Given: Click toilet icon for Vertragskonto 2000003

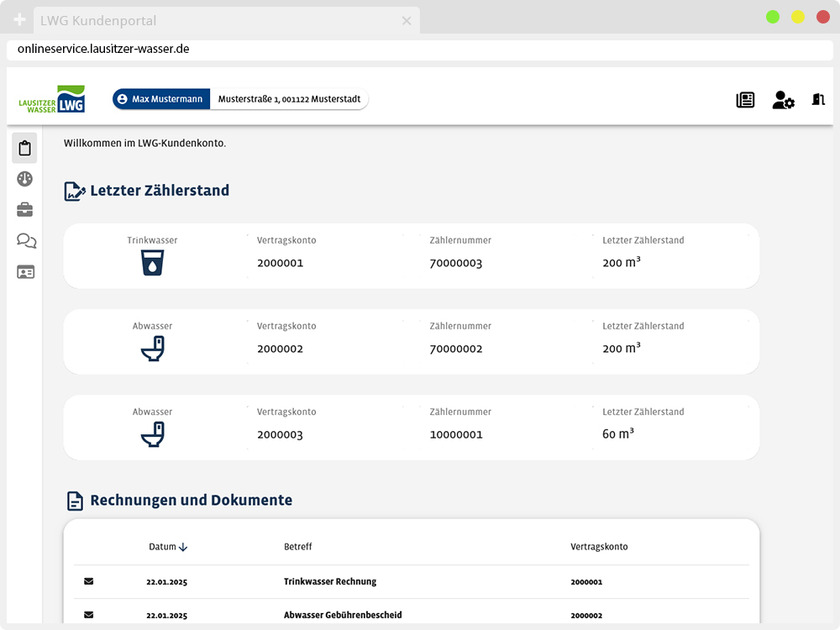Looking at the screenshot, I should click(152, 435).
